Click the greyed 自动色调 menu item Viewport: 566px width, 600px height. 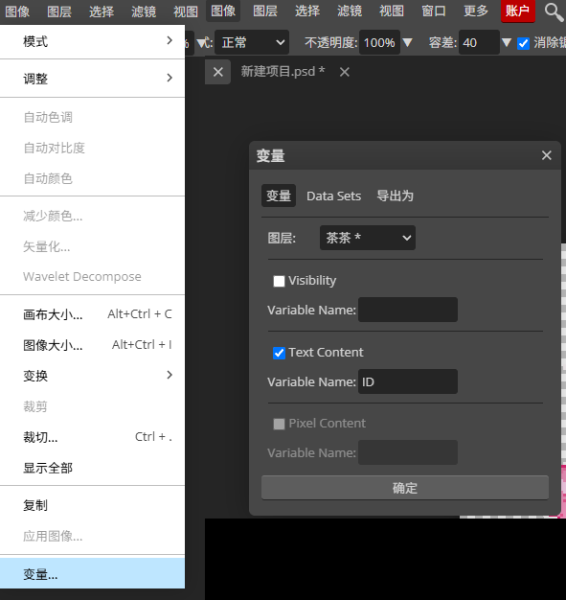tap(92, 117)
